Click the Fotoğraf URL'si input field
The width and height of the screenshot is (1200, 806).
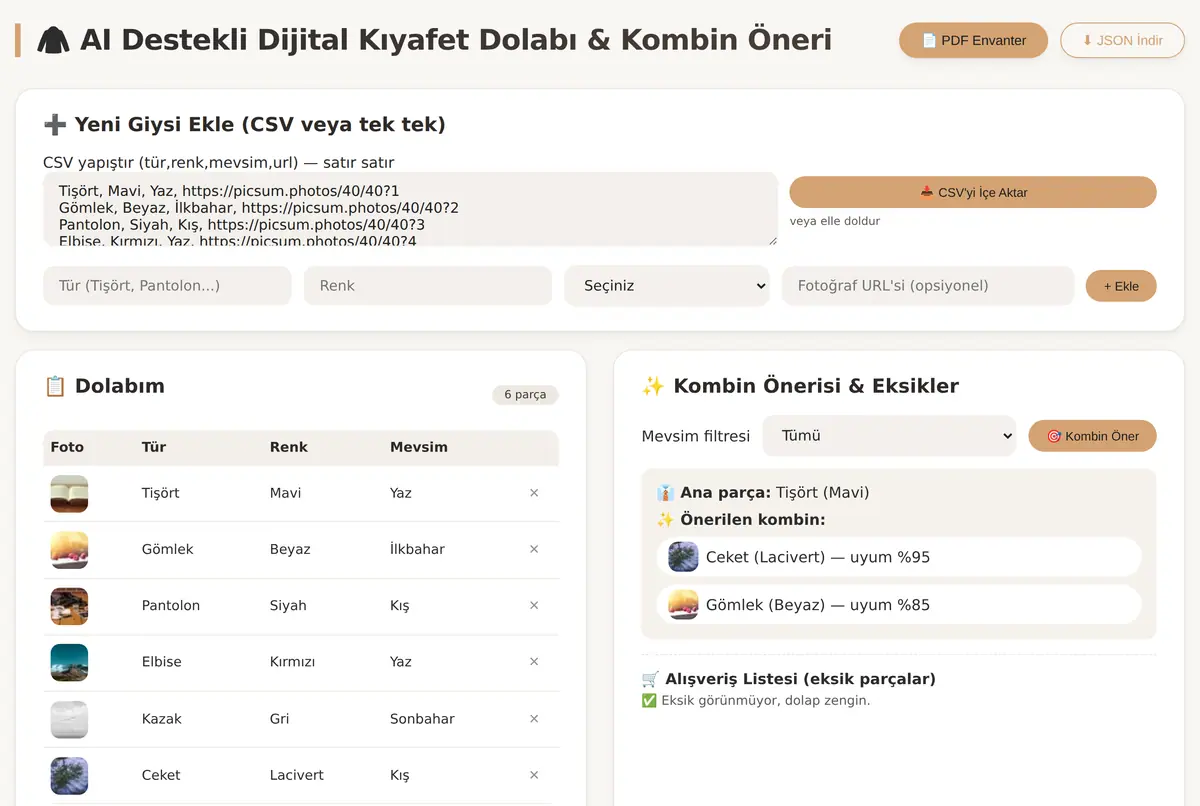(x=928, y=285)
